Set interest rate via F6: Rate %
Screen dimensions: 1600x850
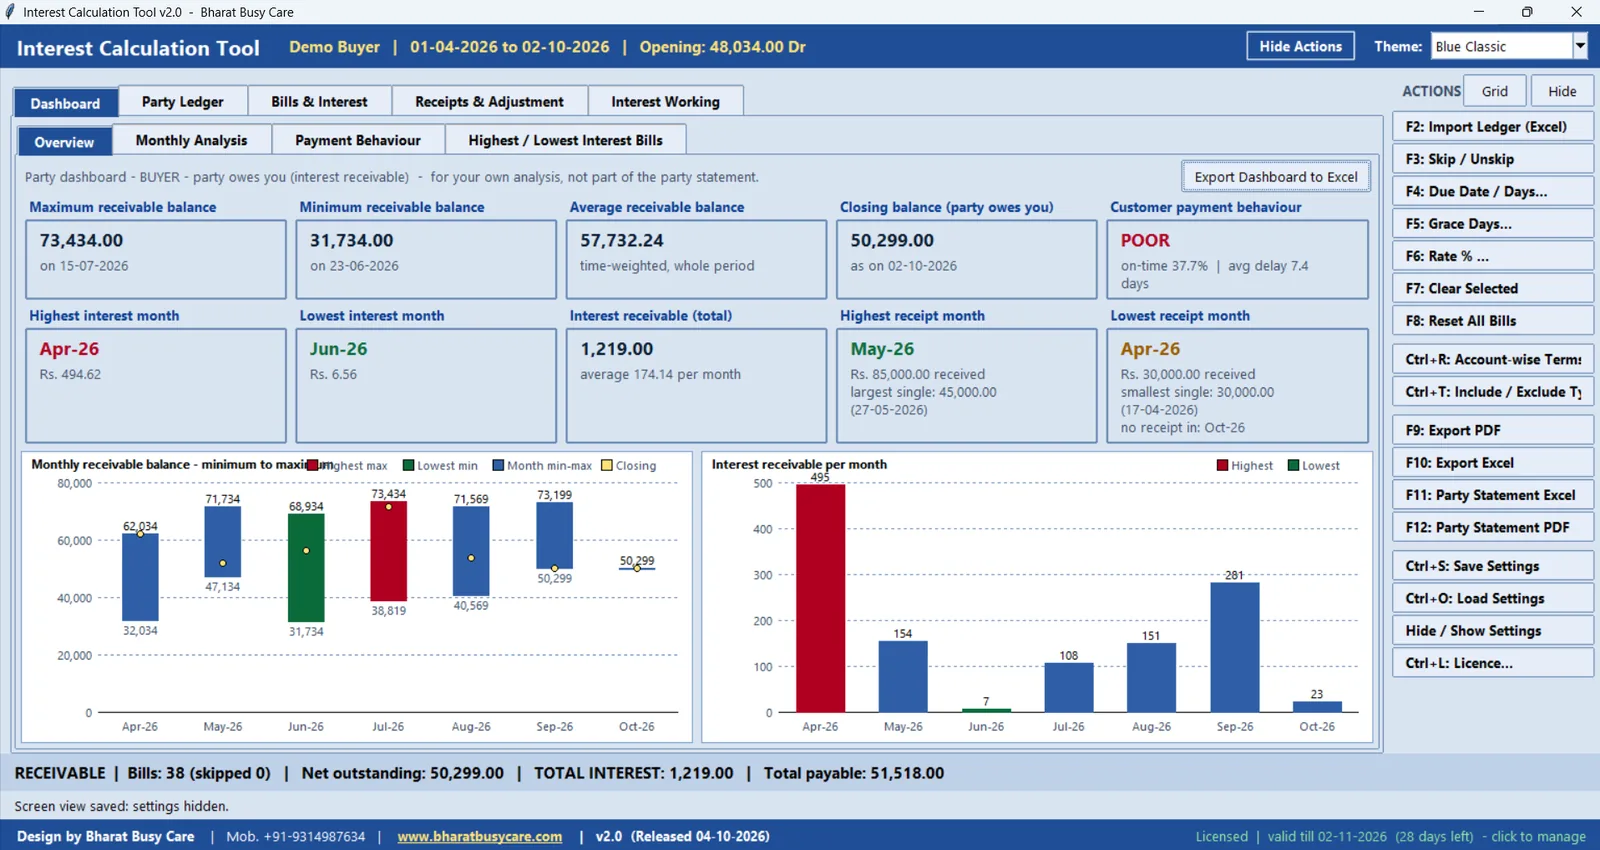click(x=1493, y=256)
